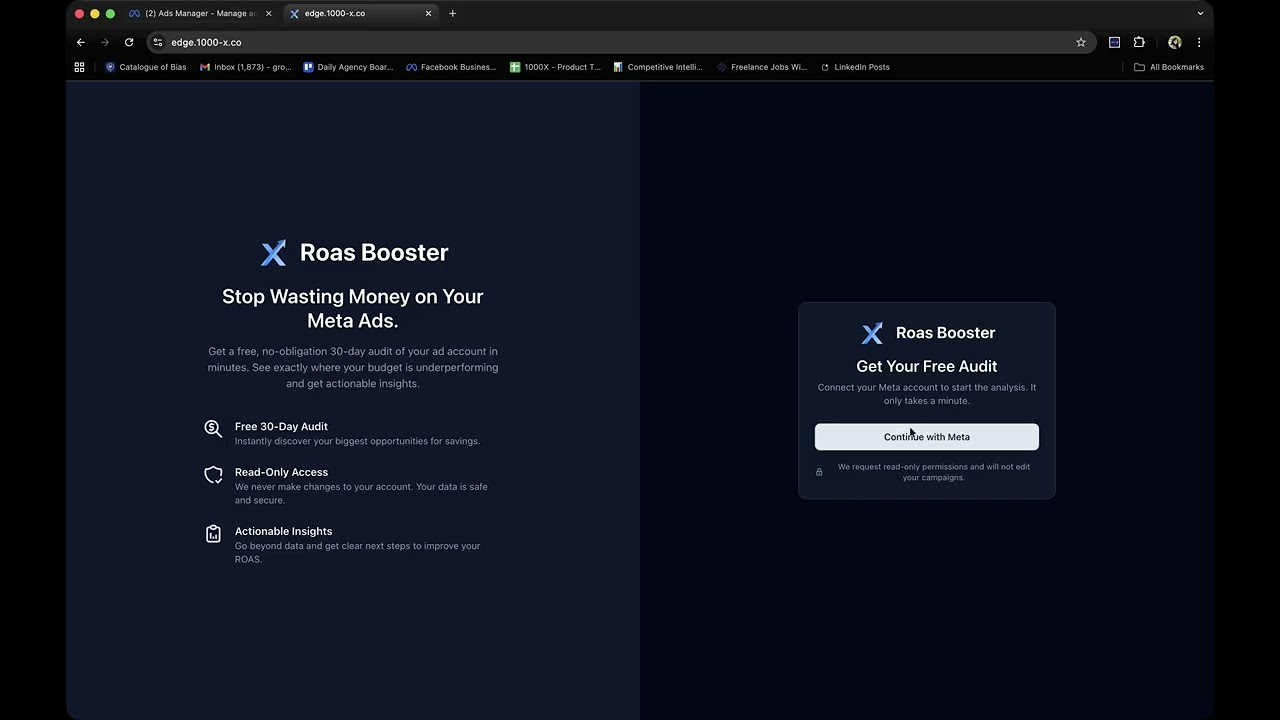Click the address bar URL field

click(x=620, y=42)
